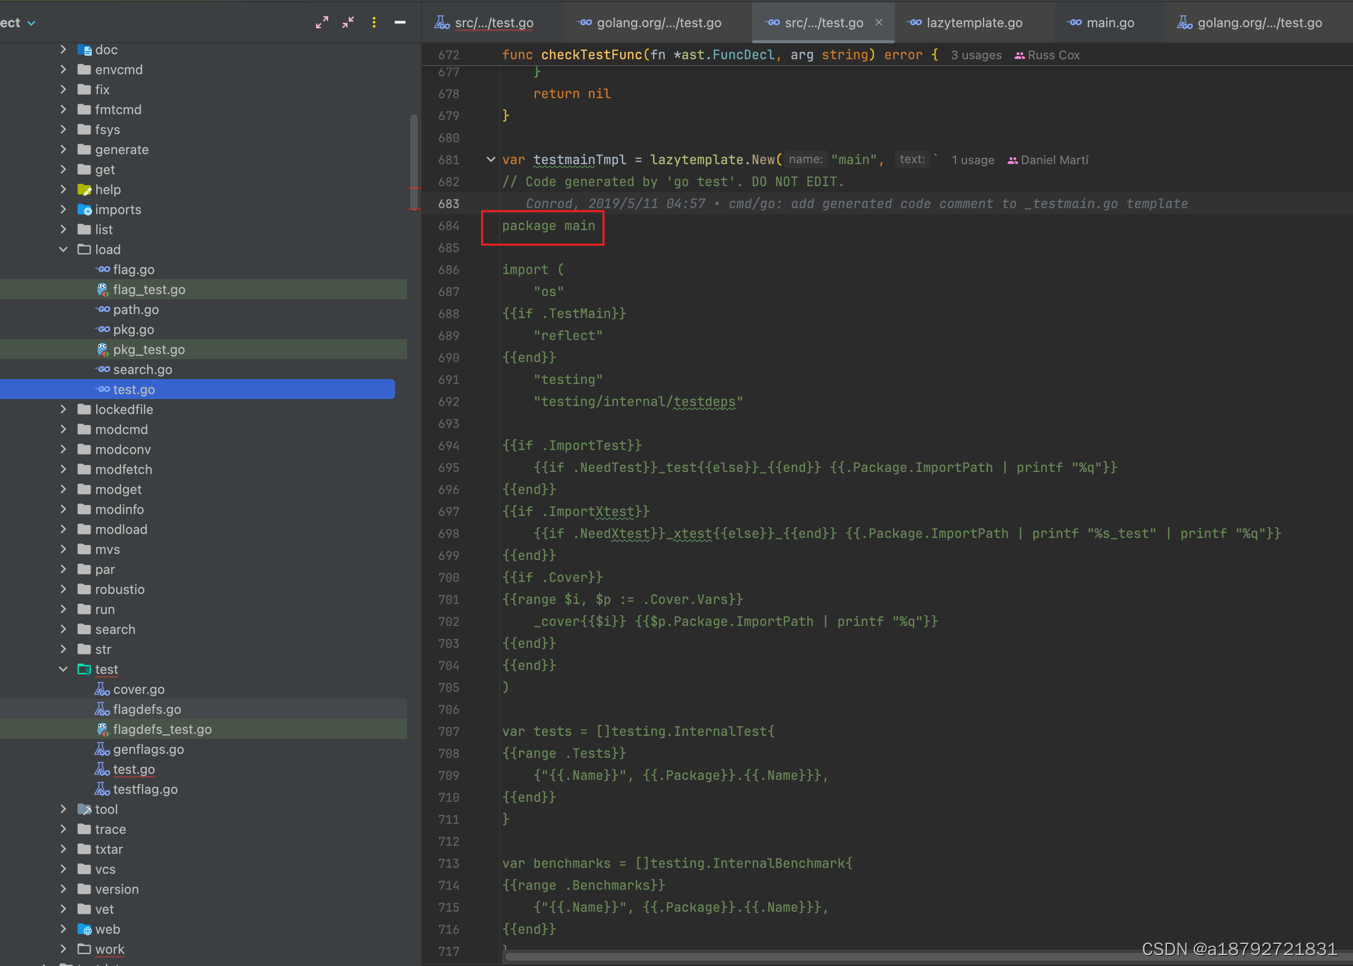Image resolution: width=1353 pixels, height=966 pixels.
Task: Expand the lockedfile folder
Action: pyautogui.click(x=63, y=409)
